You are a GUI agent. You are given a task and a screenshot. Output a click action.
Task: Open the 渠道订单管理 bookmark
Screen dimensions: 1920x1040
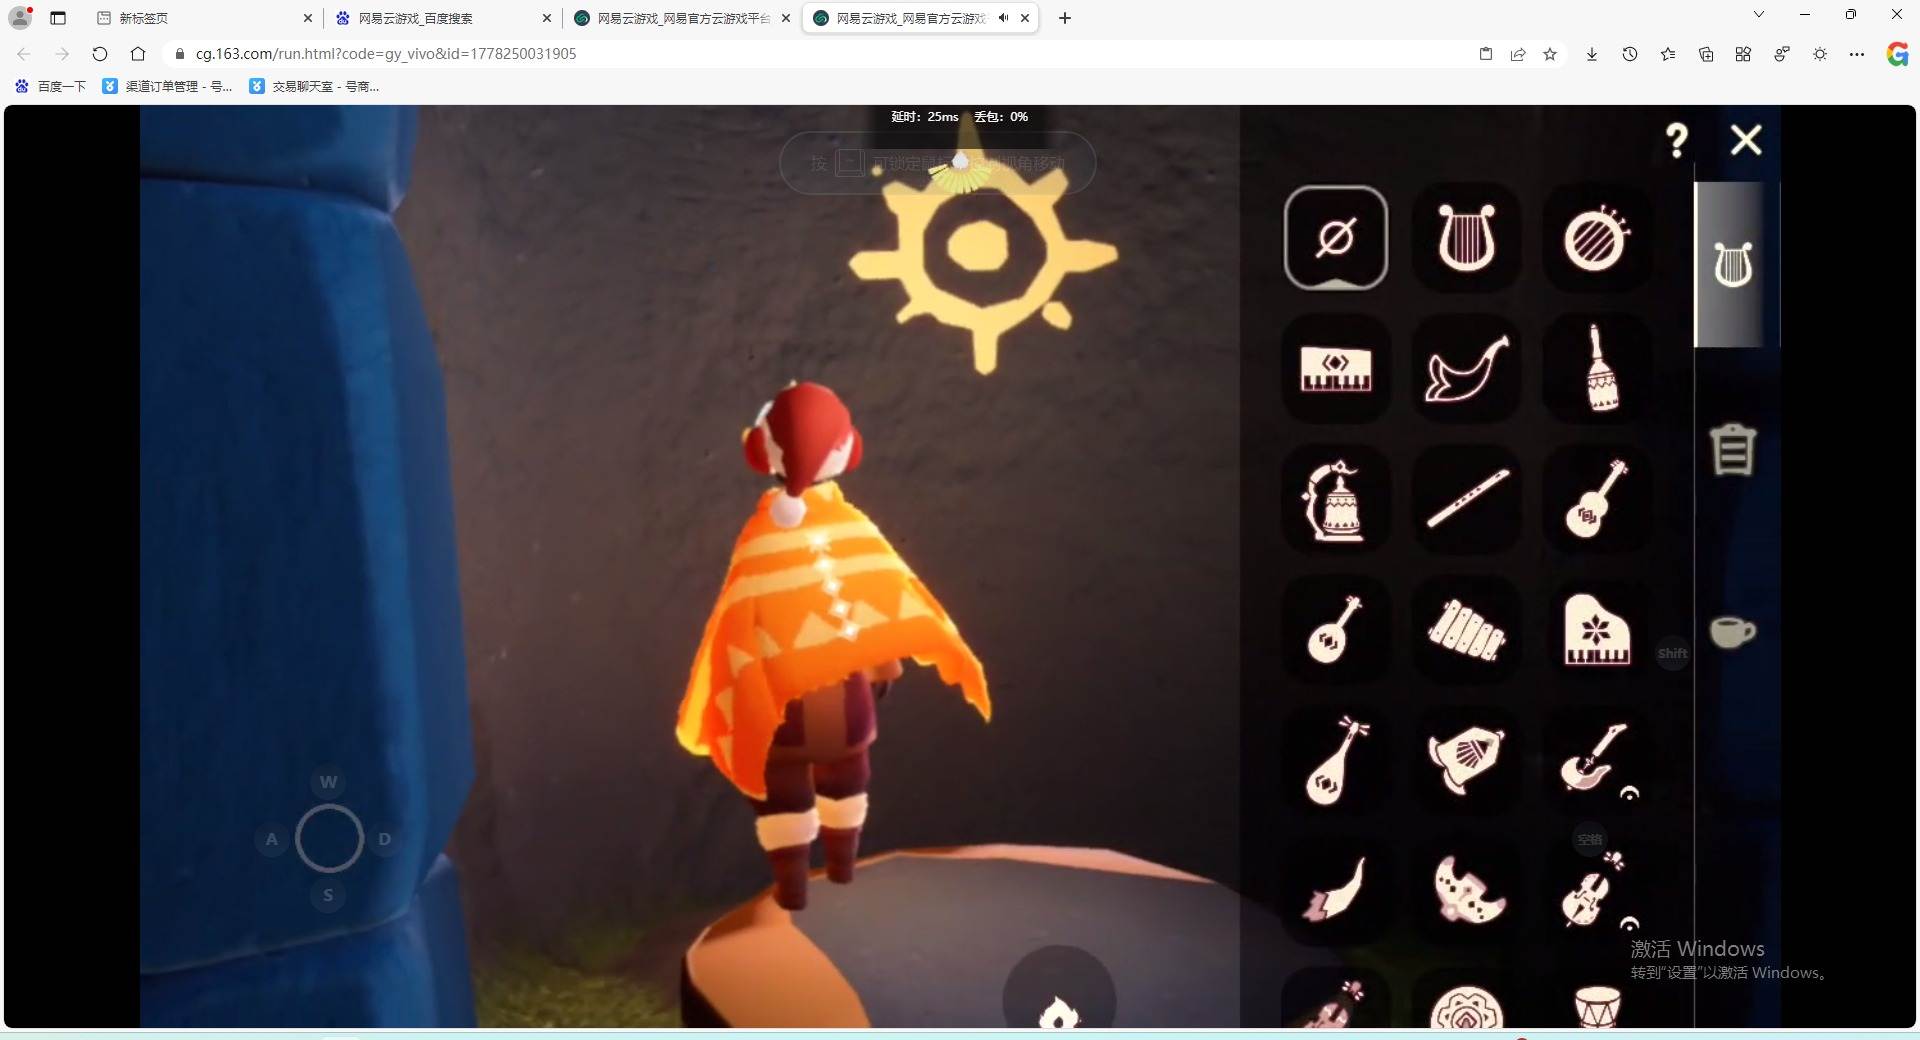[168, 87]
